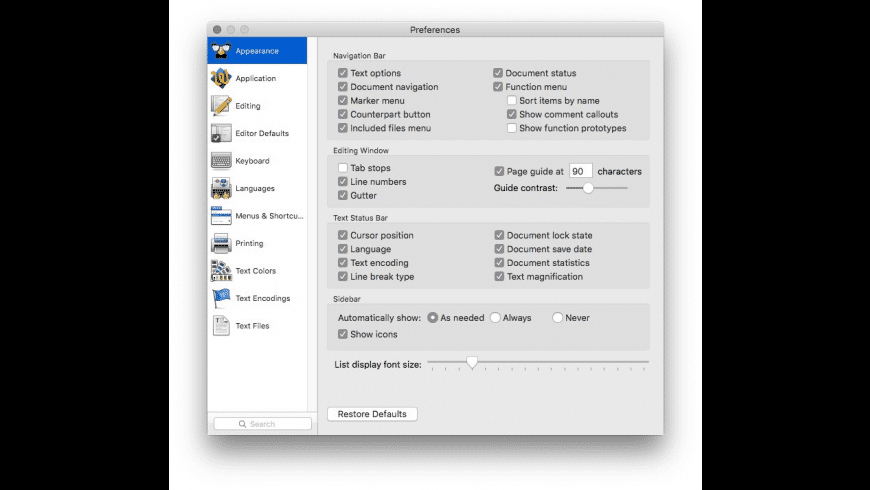Screen dimensions: 870x490
Task: Click the search magnifier icon
Action: pyautogui.click(x=242, y=424)
